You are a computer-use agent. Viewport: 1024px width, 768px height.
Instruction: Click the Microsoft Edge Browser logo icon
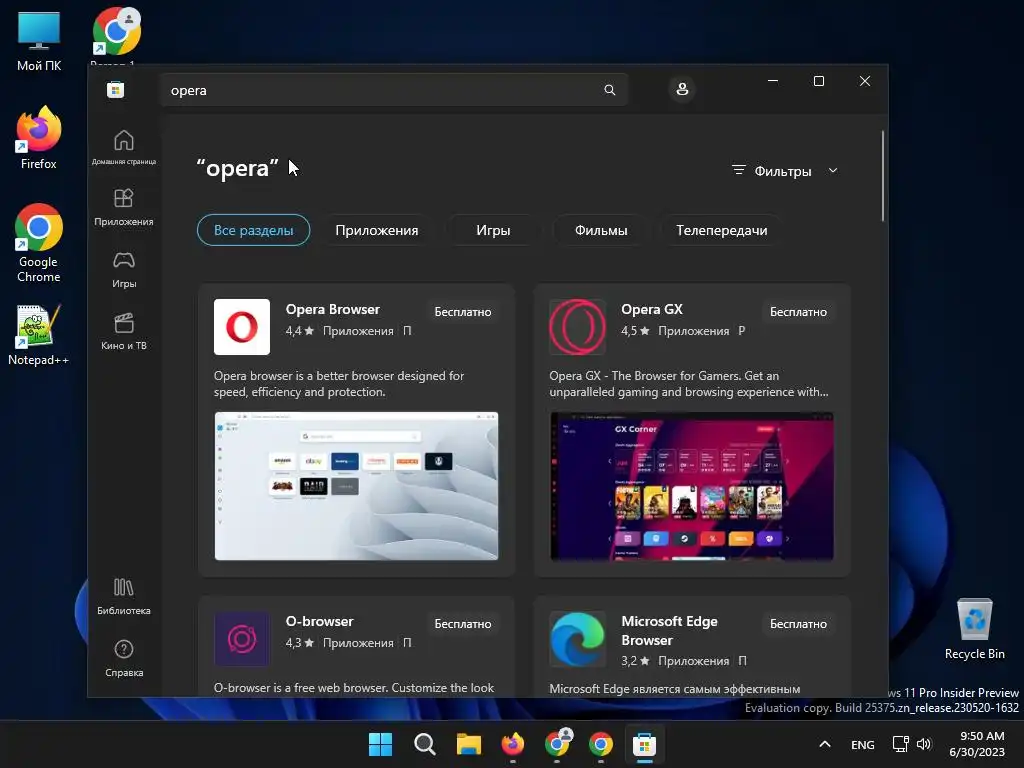pyautogui.click(x=577, y=639)
